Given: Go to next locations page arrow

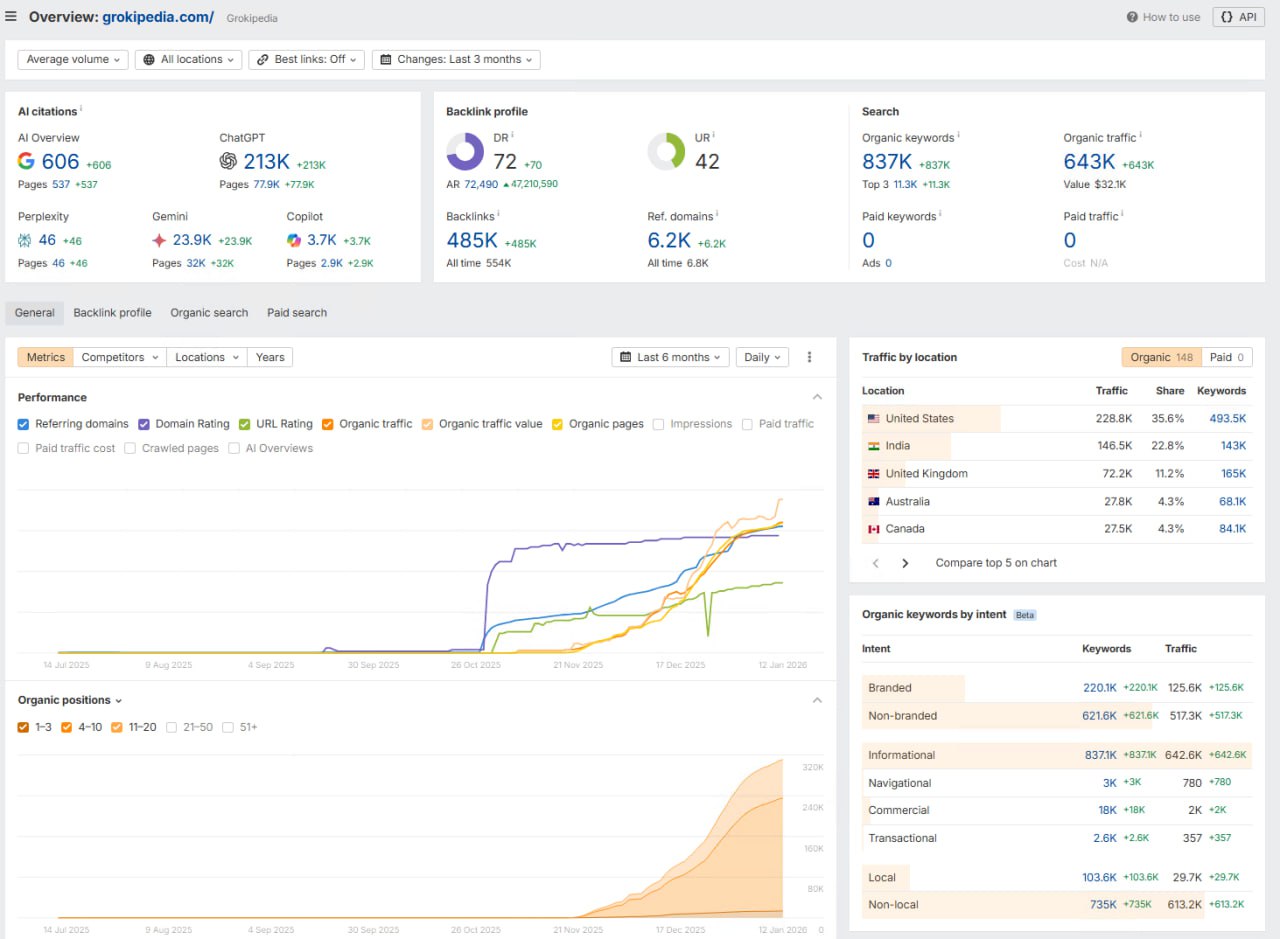Looking at the screenshot, I should [x=905, y=563].
